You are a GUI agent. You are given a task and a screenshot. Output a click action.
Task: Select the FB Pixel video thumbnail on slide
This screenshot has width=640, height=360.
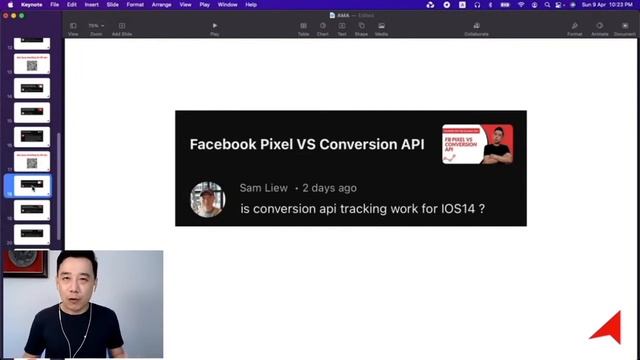(x=478, y=144)
